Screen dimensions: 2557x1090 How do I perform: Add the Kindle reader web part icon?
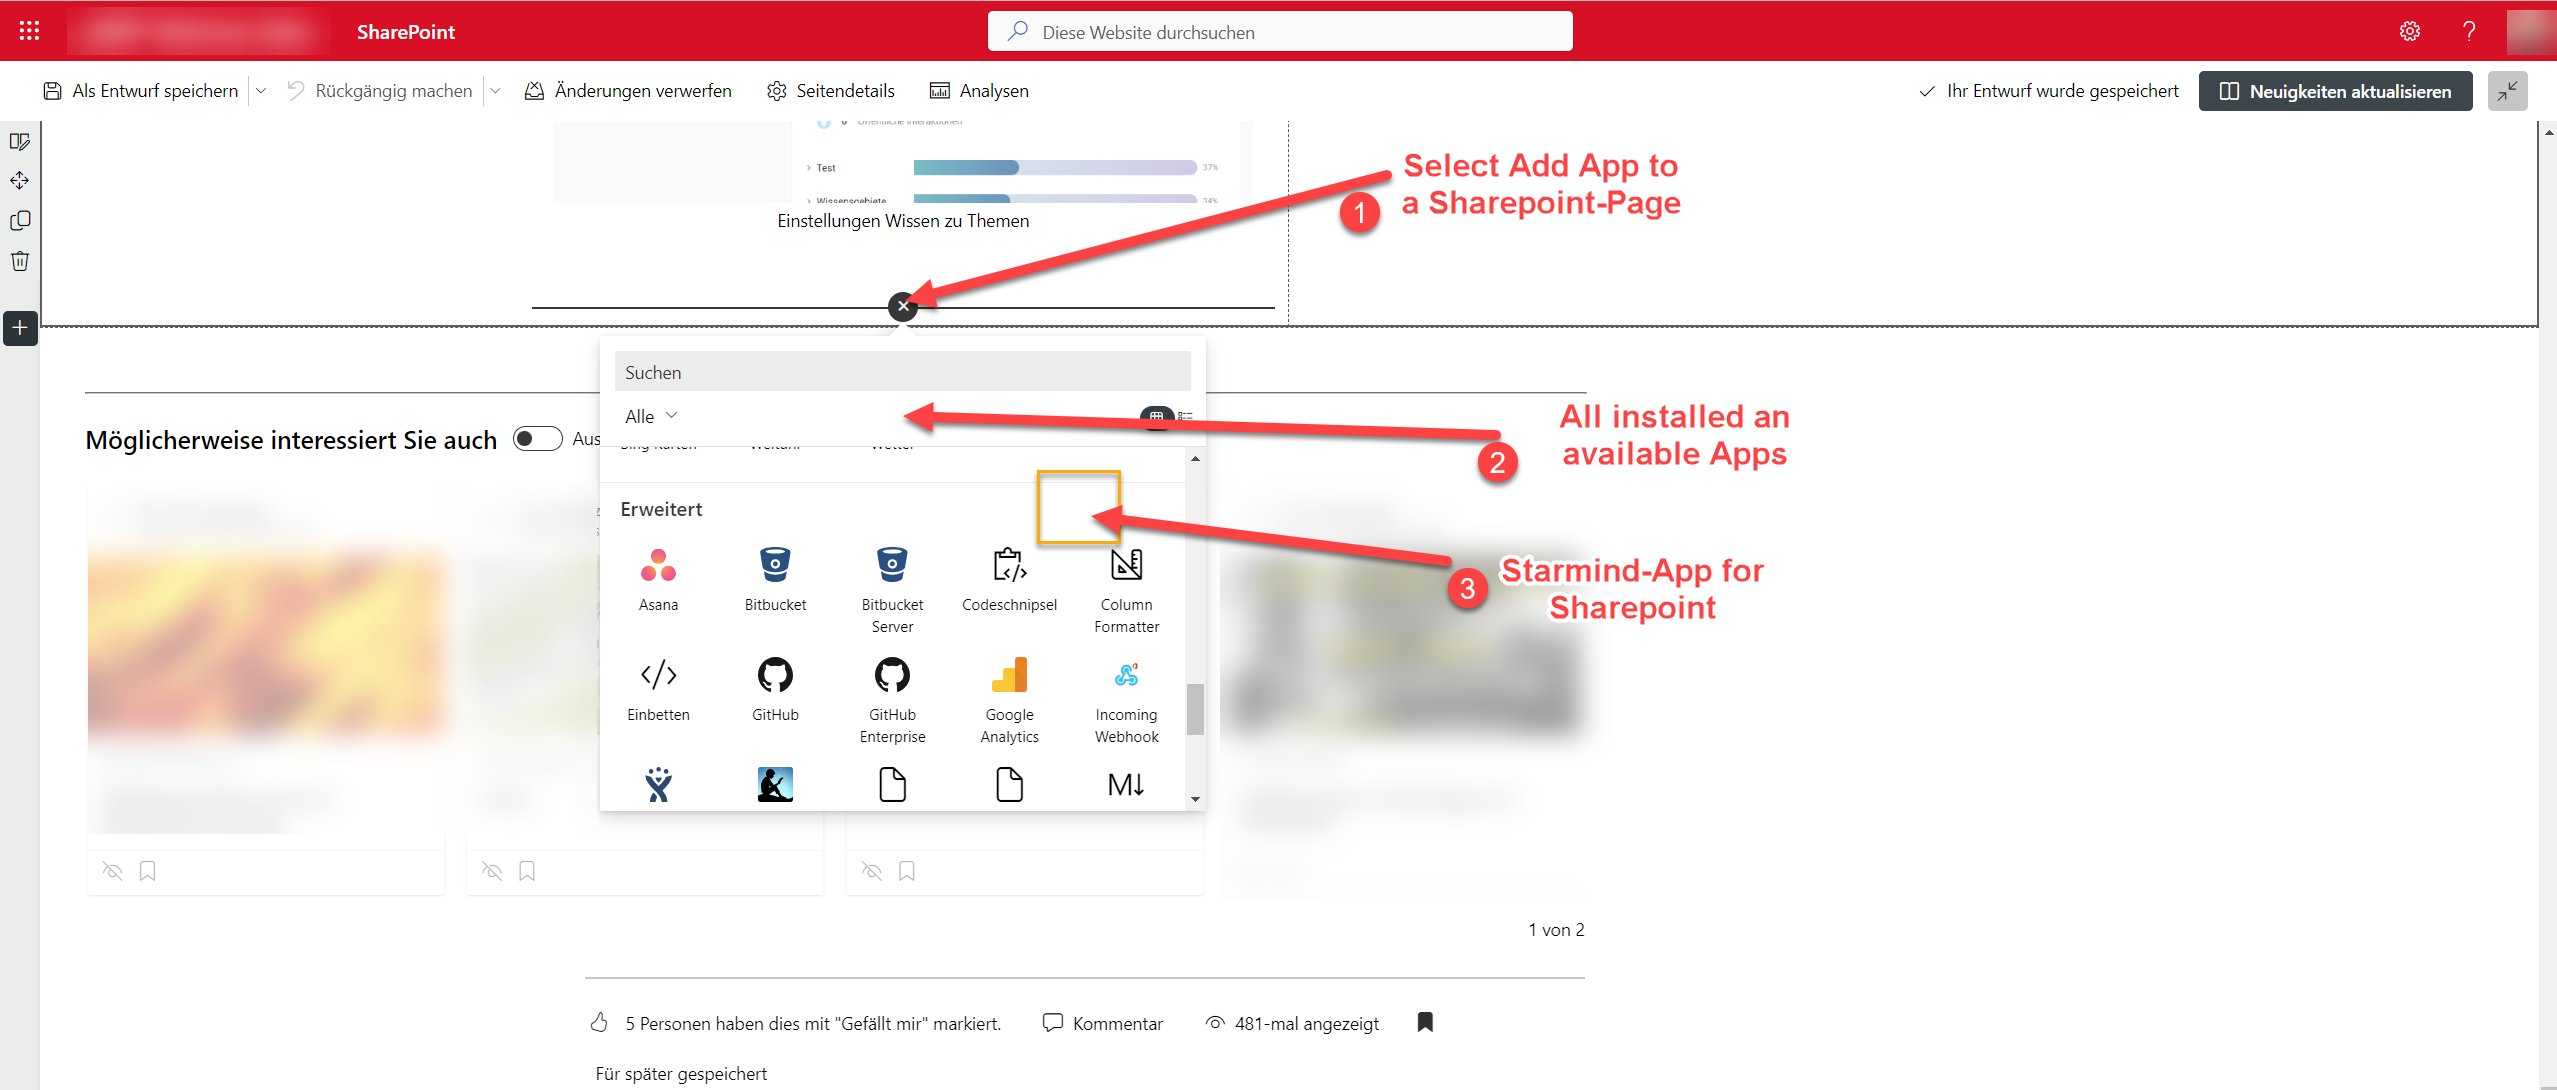pos(775,785)
